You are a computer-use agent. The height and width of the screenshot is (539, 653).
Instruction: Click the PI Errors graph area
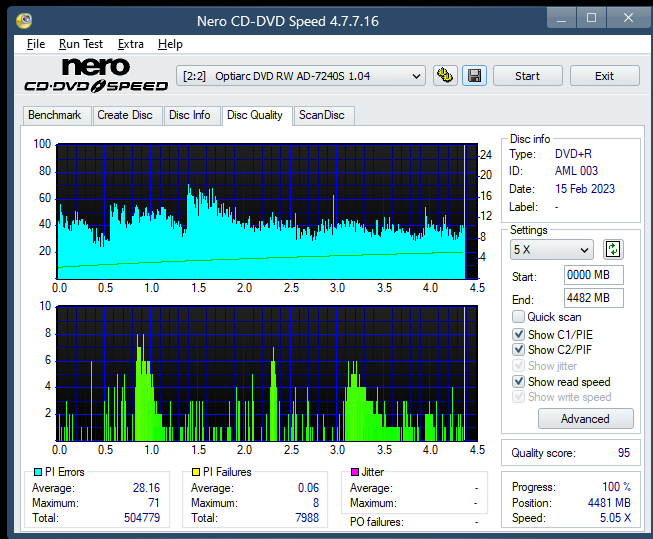pyautogui.click(x=267, y=211)
